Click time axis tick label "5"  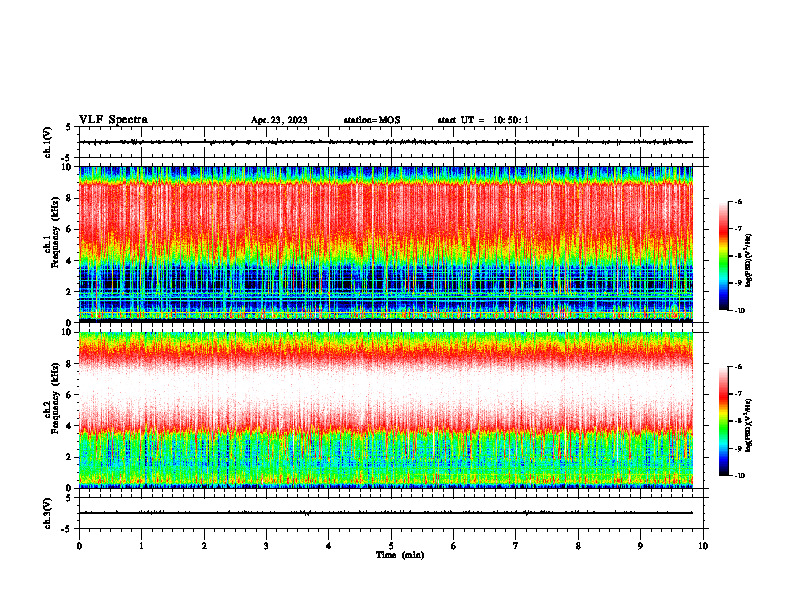tap(391, 546)
